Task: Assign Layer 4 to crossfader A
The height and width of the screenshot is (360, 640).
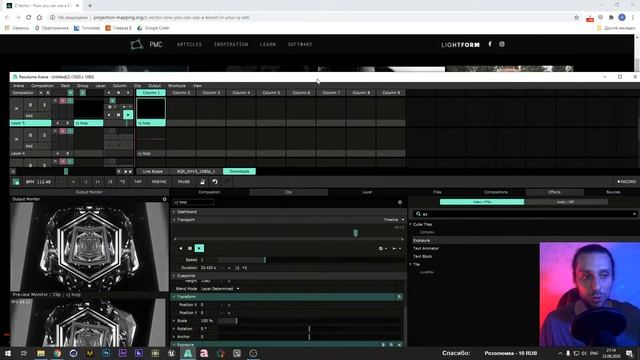Action: point(58,153)
